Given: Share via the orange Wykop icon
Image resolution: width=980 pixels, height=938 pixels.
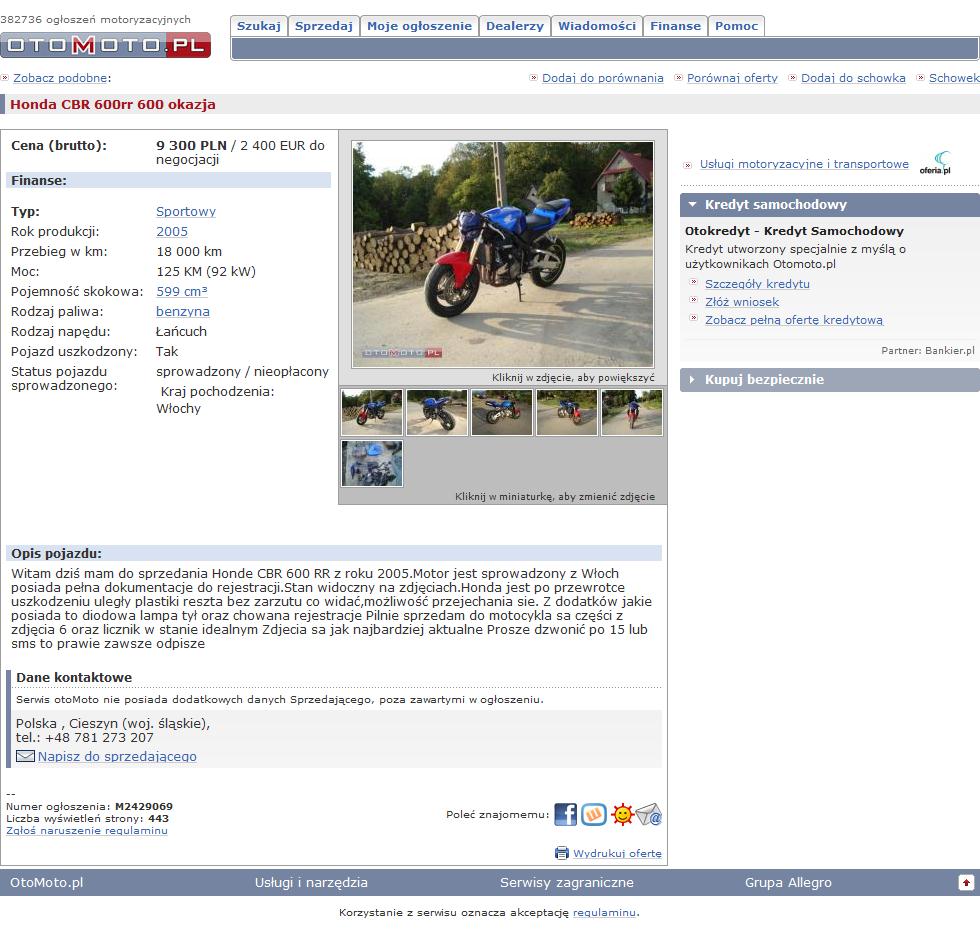Looking at the screenshot, I should point(594,815).
